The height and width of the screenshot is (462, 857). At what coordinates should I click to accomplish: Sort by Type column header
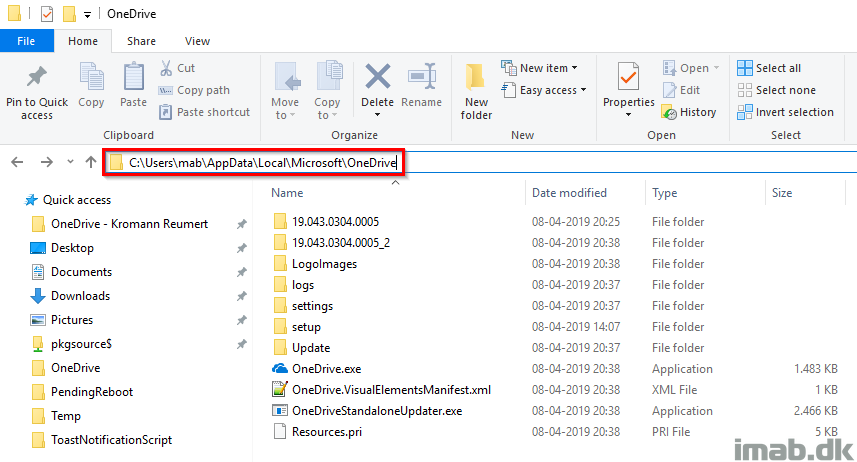[x=665, y=193]
